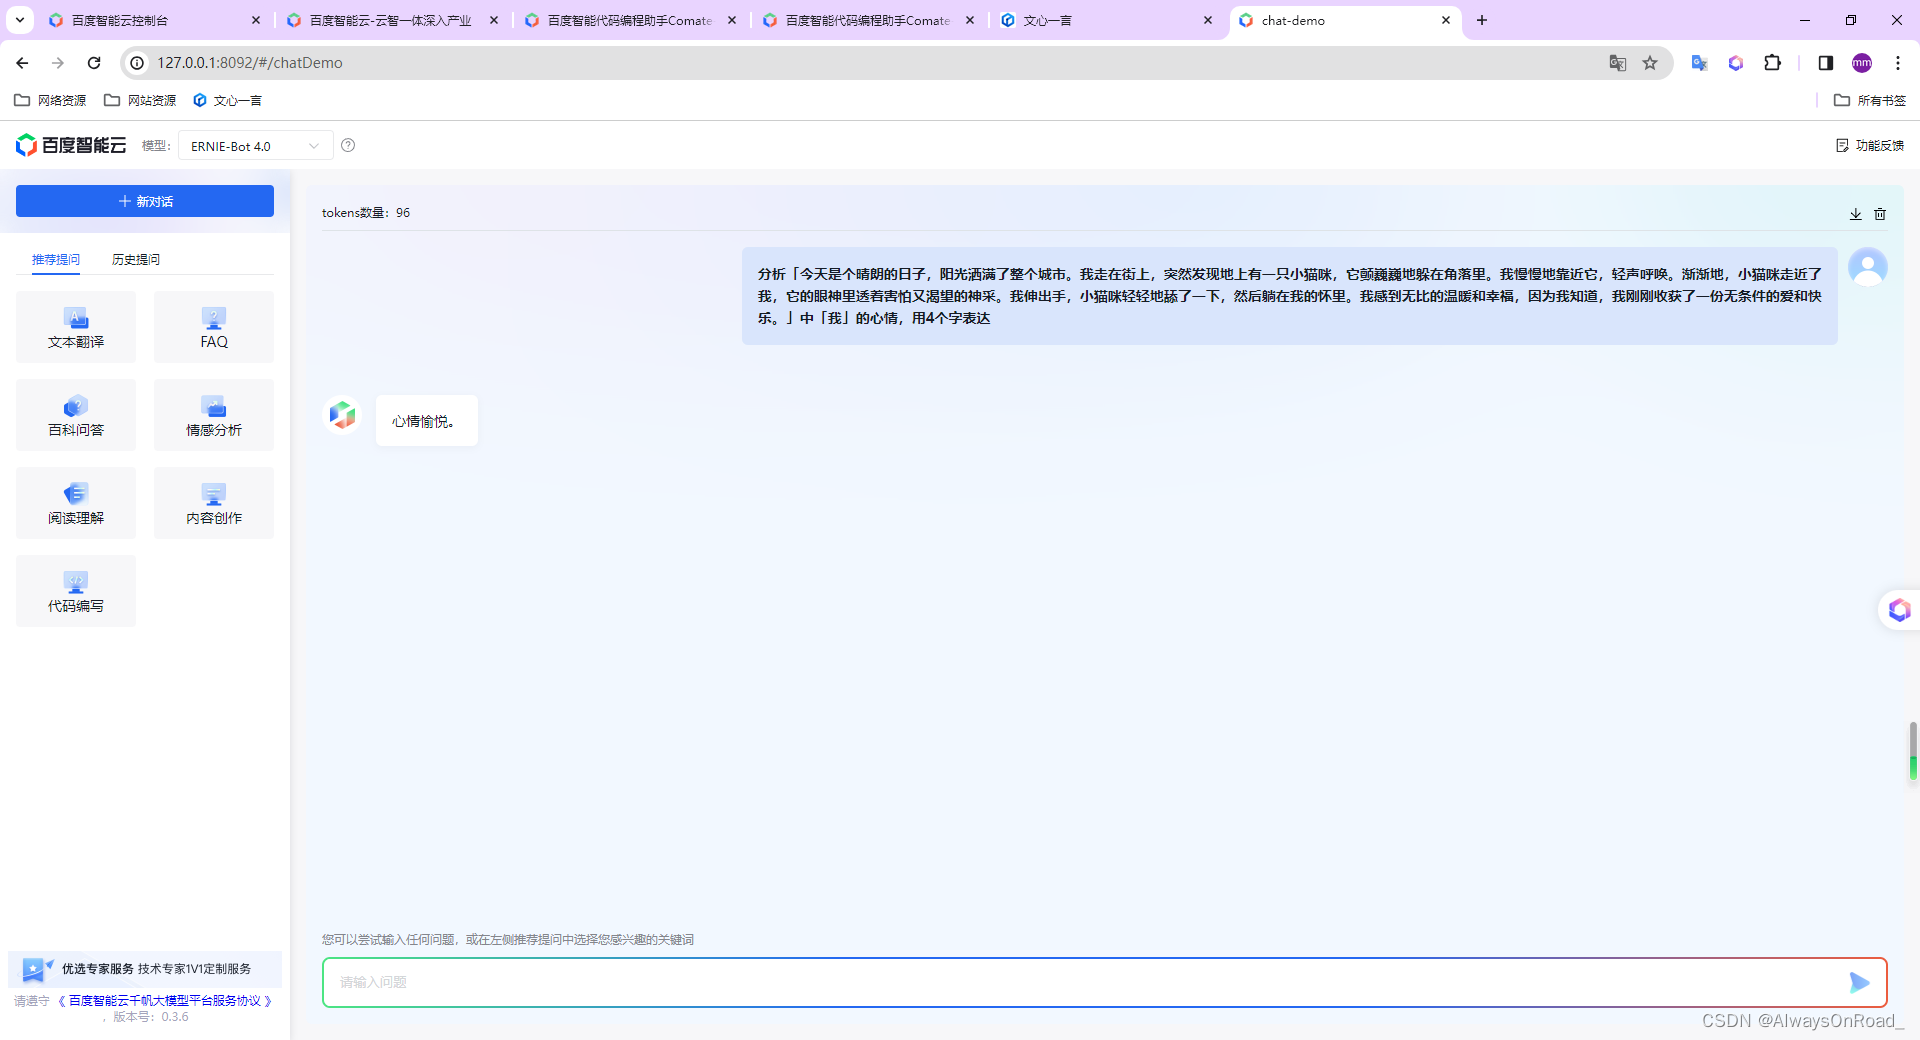Screen dimensions: 1920x1040
Task: Click the 心情愉悦 reply bubble
Action: pos(427,421)
